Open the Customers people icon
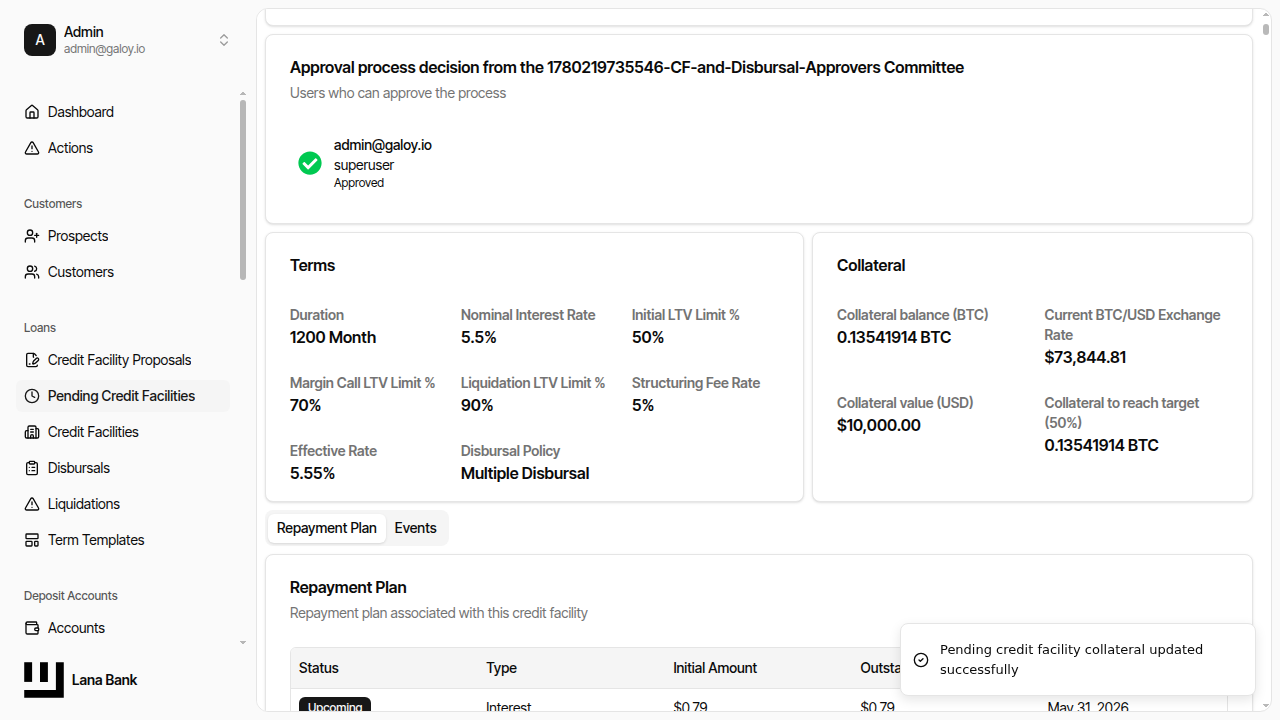The width and height of the screenshot is (1280, 720). [x=32, y=272]
